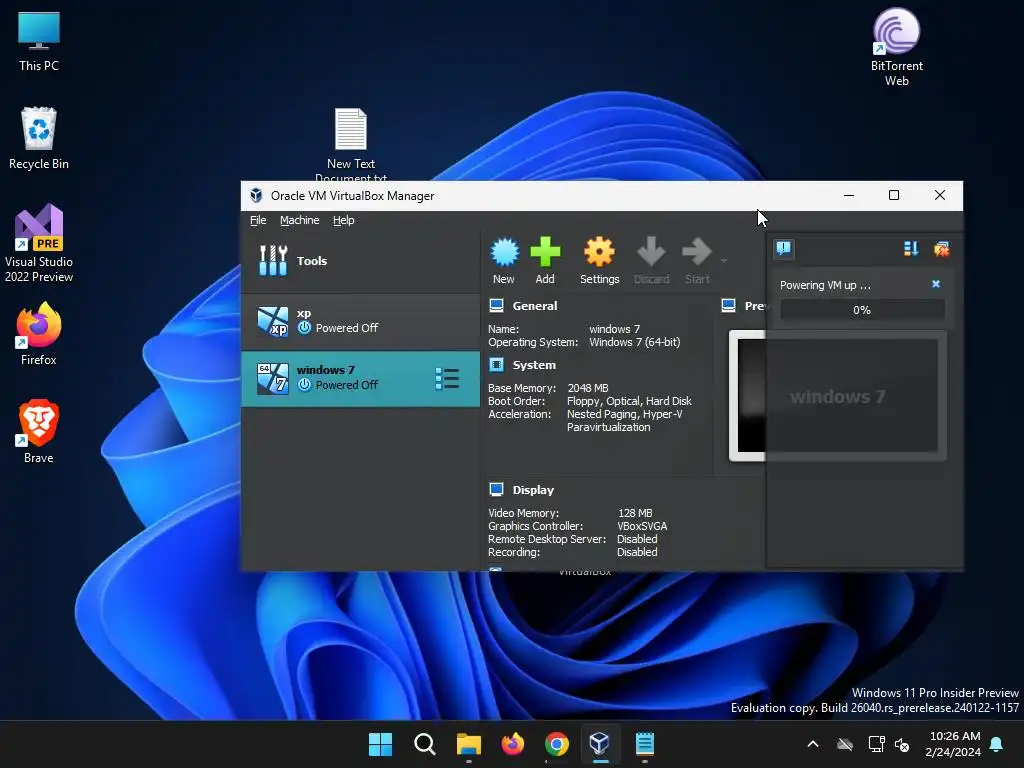Image resolution: width=1024 pixels, height=768 pixels.
Task: Click the General section monitor icon
Action: pyautogui.click(x=496, y=305)
